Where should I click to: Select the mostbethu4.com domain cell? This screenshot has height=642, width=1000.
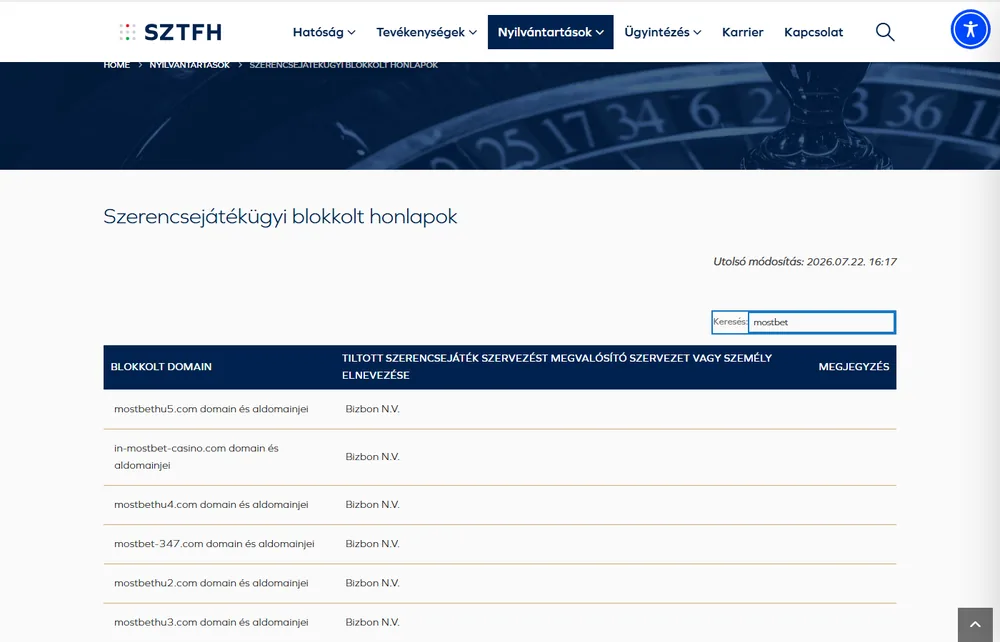pyautogui.click(x=211, y=504)
